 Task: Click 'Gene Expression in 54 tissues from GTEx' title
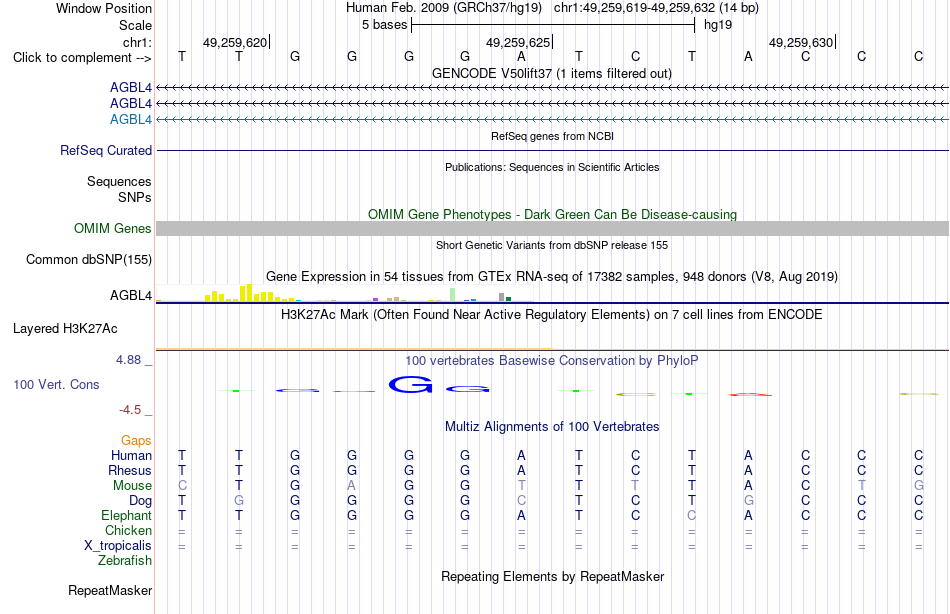click(552, 277)
